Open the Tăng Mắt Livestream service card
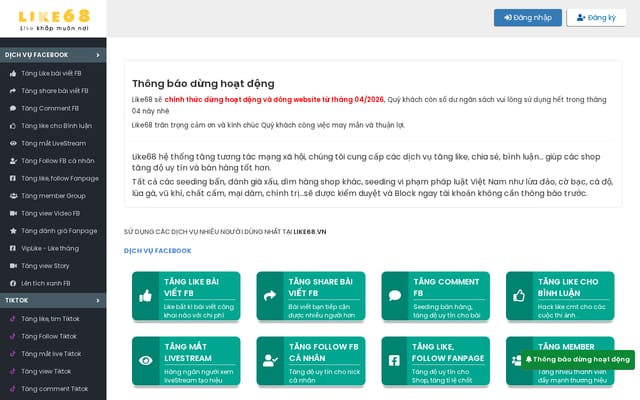 (186, 361)
